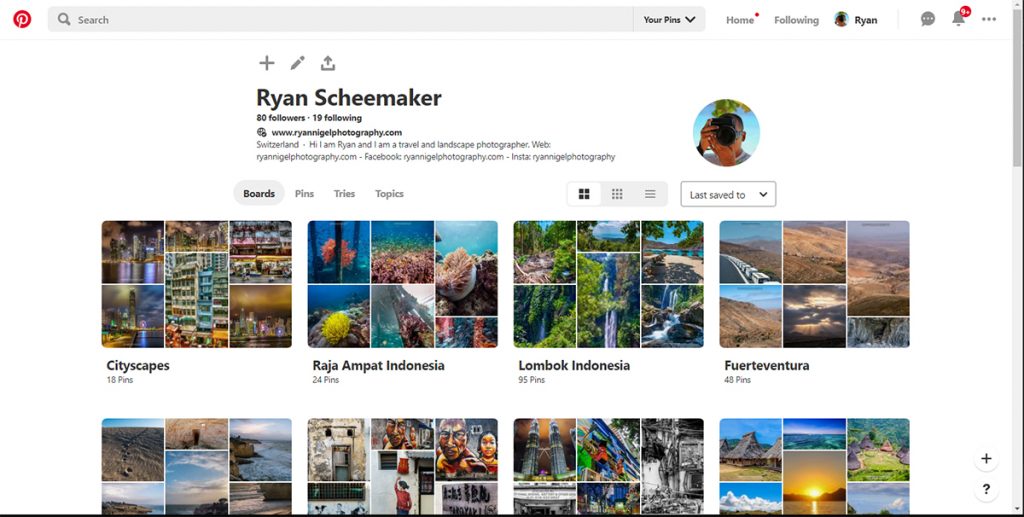Switch to wide board grid view
The width and height of the screenshot is (1024, 517).
[x=584, y=194]
